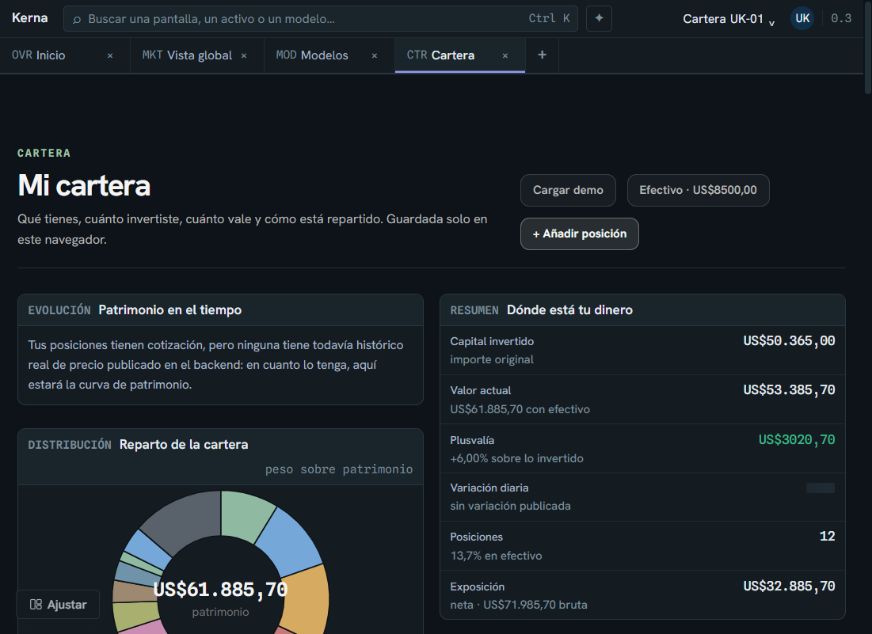
Task: Close the OVR Inicio tab
Action: (110, 56)
